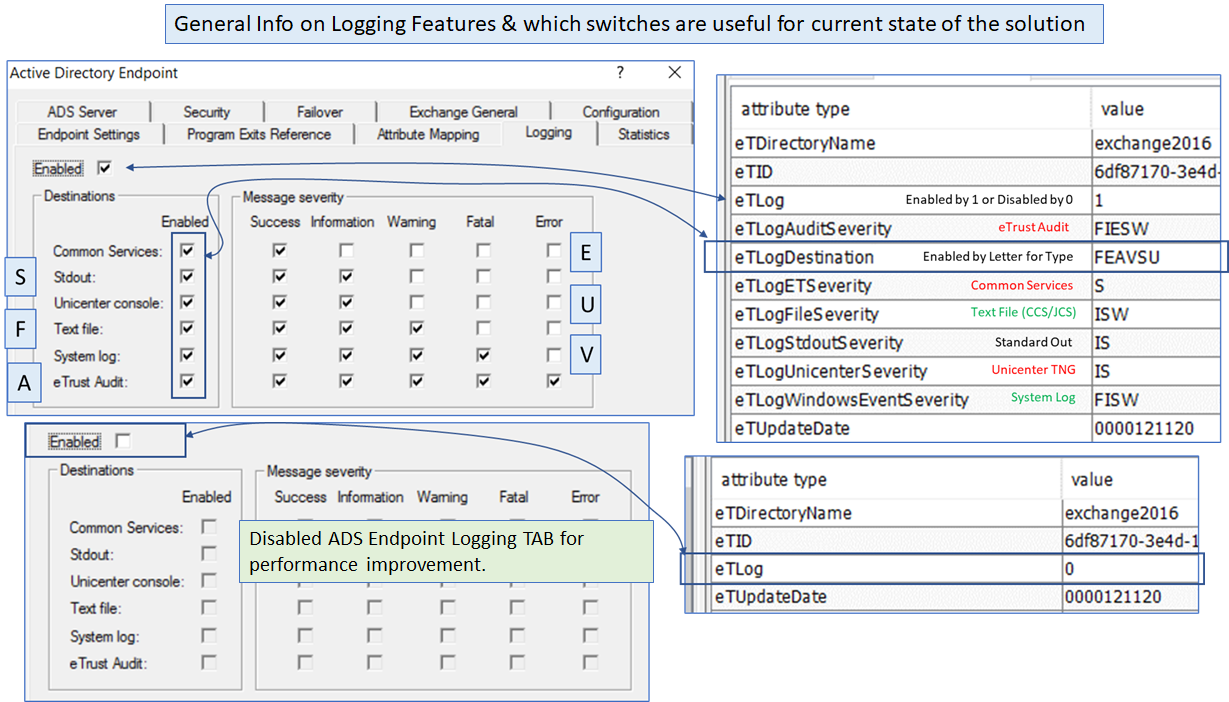Enable Fatal severity for Text file row
Image resolution: width=1229 pixels, height=702 pixels.
(483, 328)
